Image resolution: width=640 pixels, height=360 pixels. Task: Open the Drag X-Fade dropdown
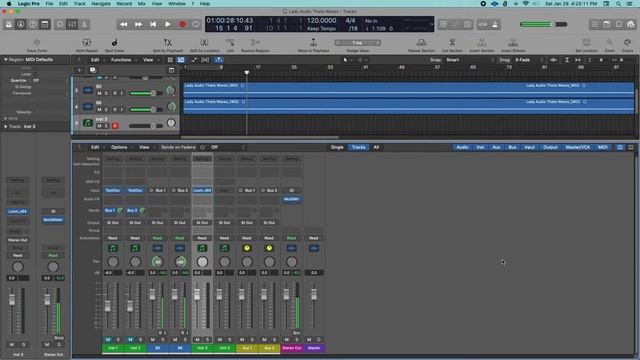(x=529, y=60)
